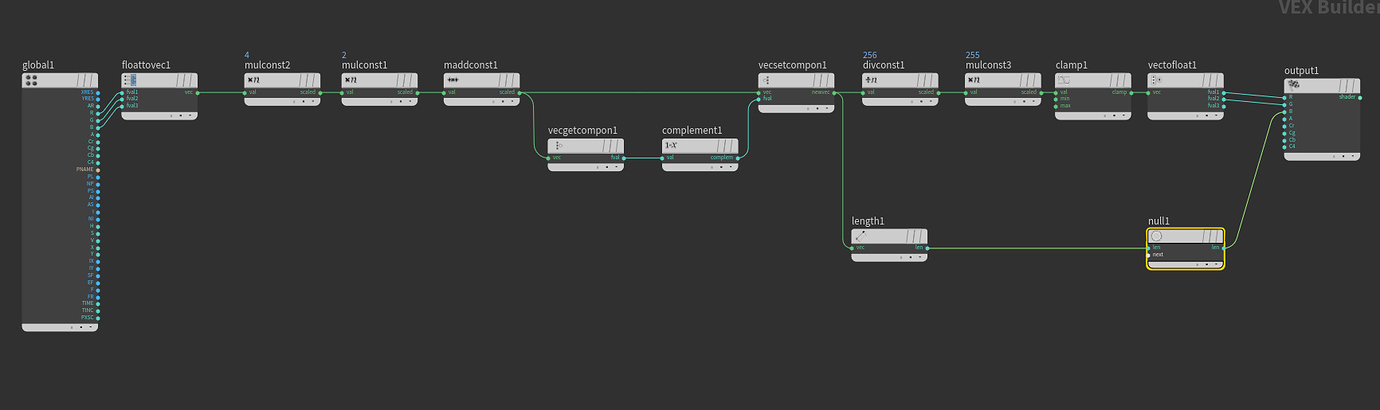This screenshot has width=1380, height=410.
Task: Click the global1 node icon
Action: (31, 80)
